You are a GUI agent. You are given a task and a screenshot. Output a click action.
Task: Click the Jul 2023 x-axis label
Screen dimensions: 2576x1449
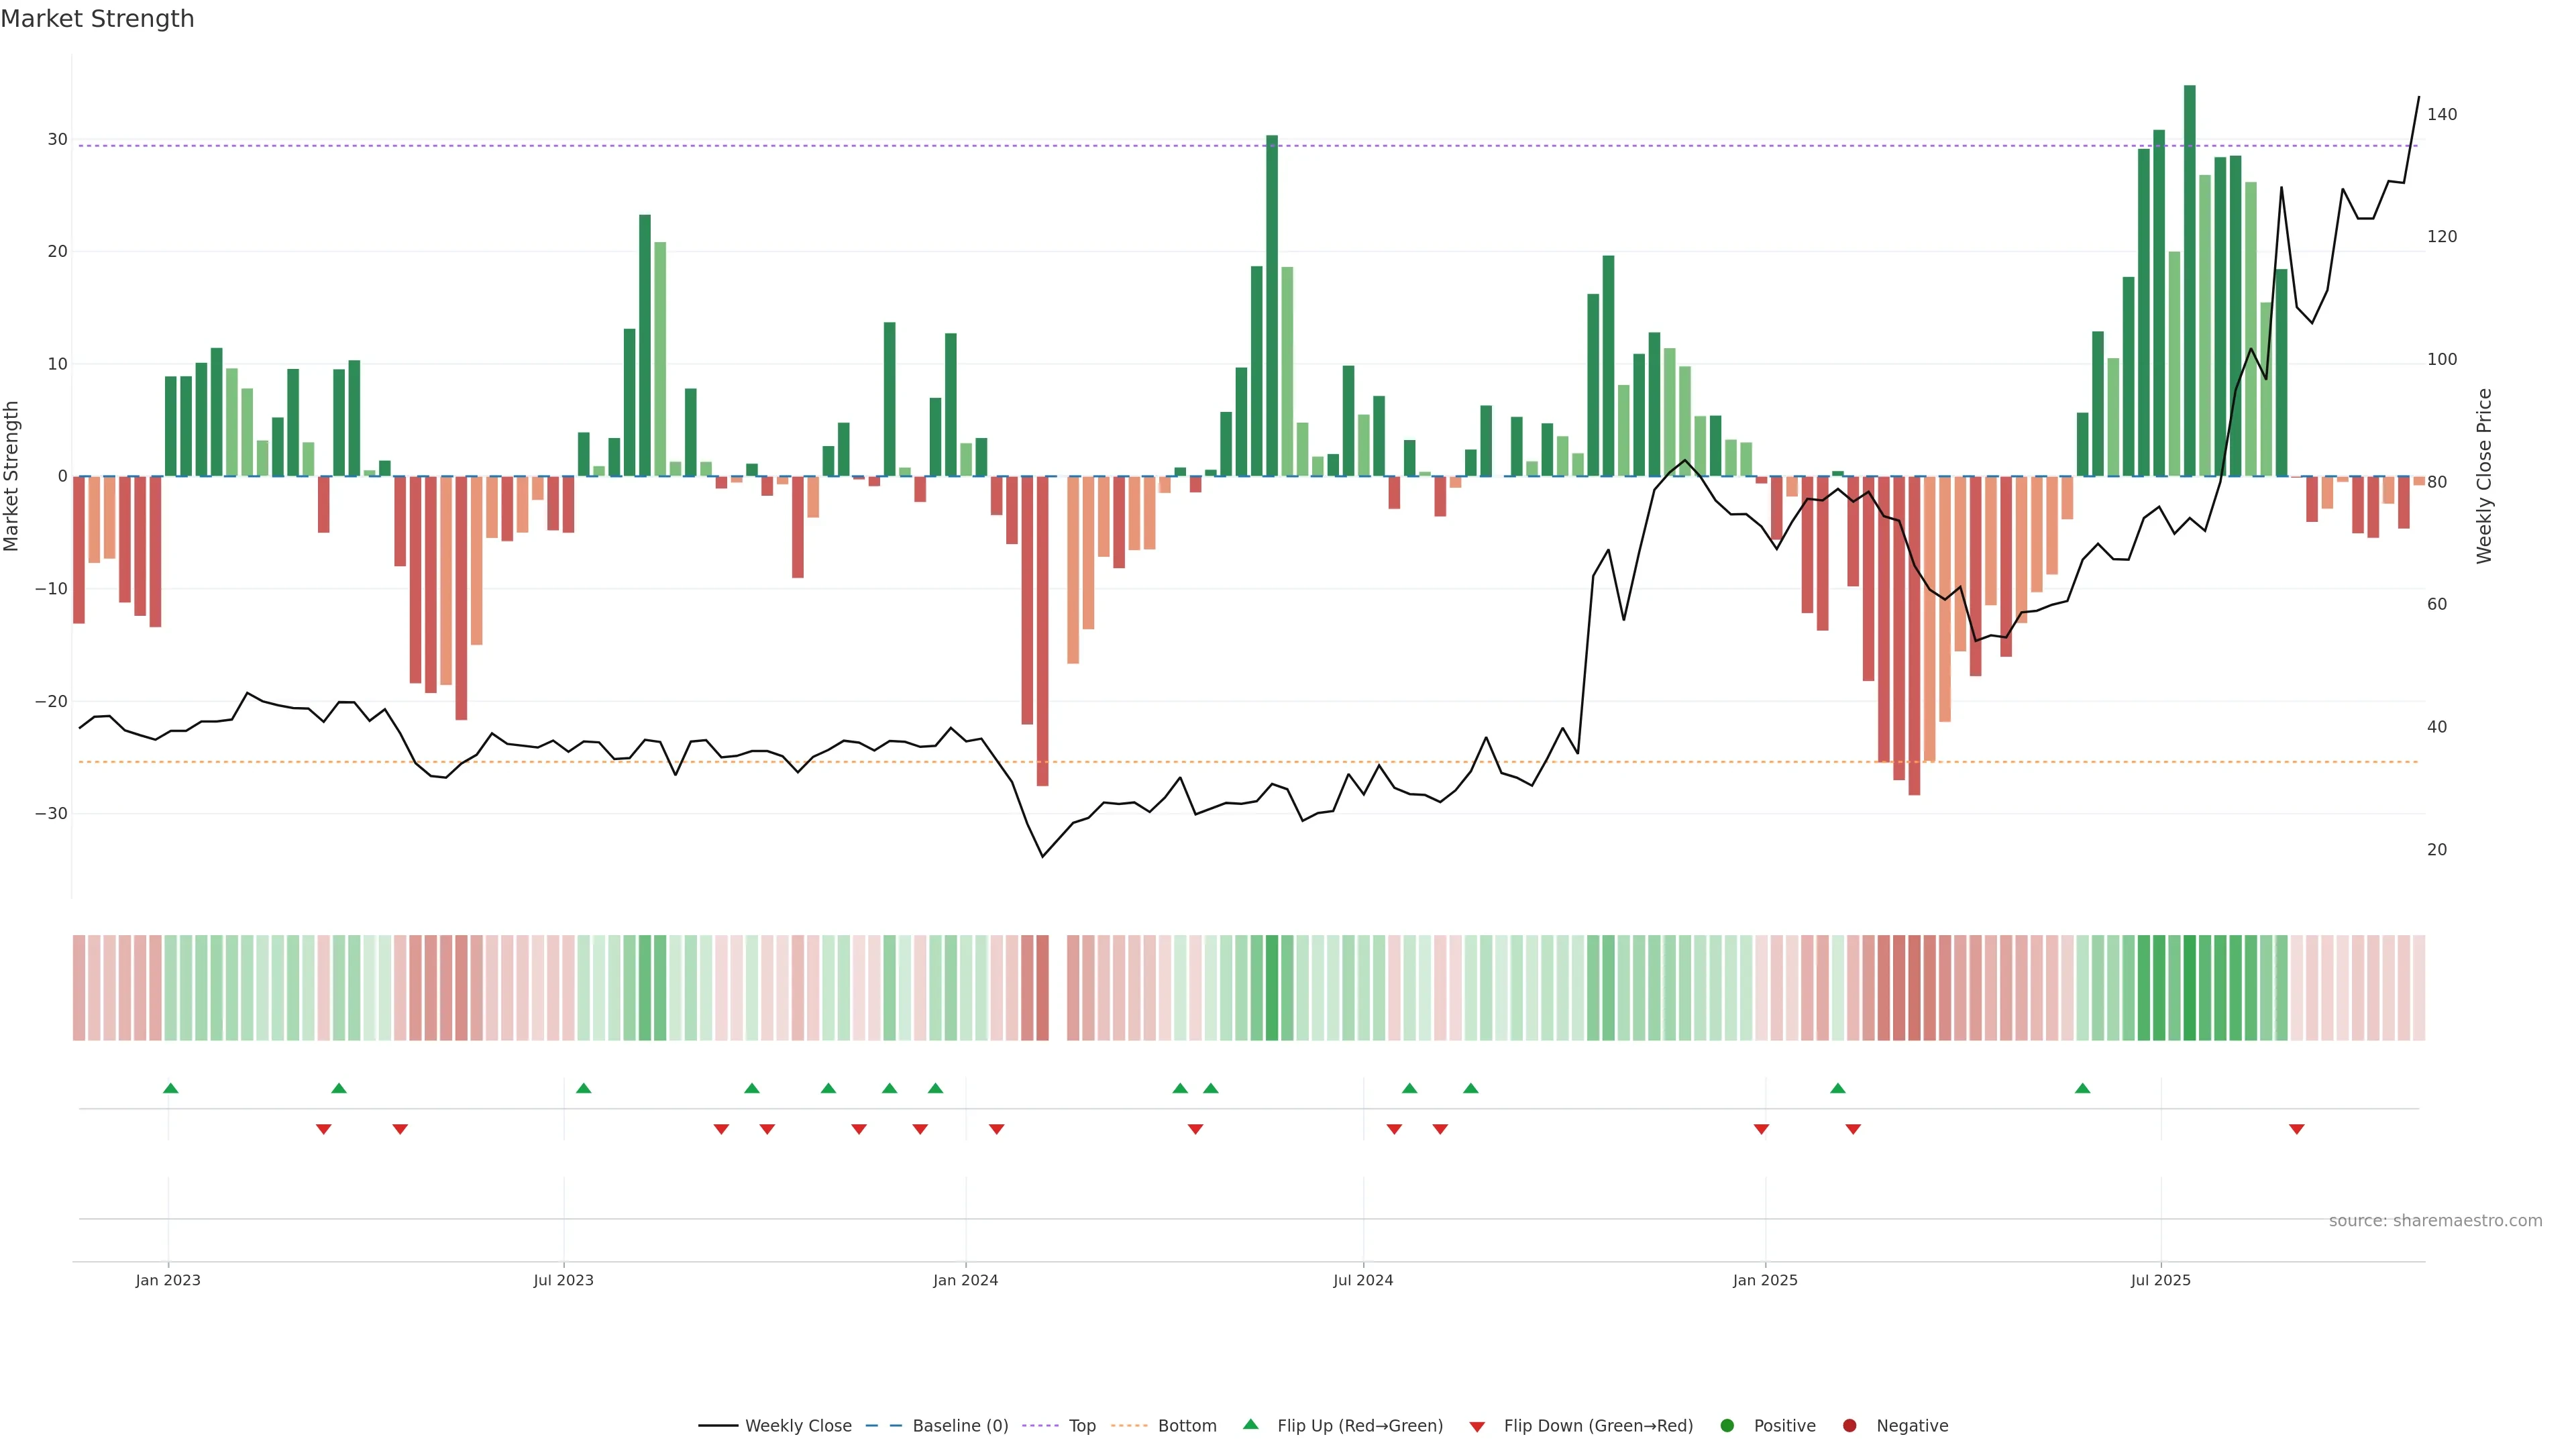pyautogui.click(x=563, y=1280)
